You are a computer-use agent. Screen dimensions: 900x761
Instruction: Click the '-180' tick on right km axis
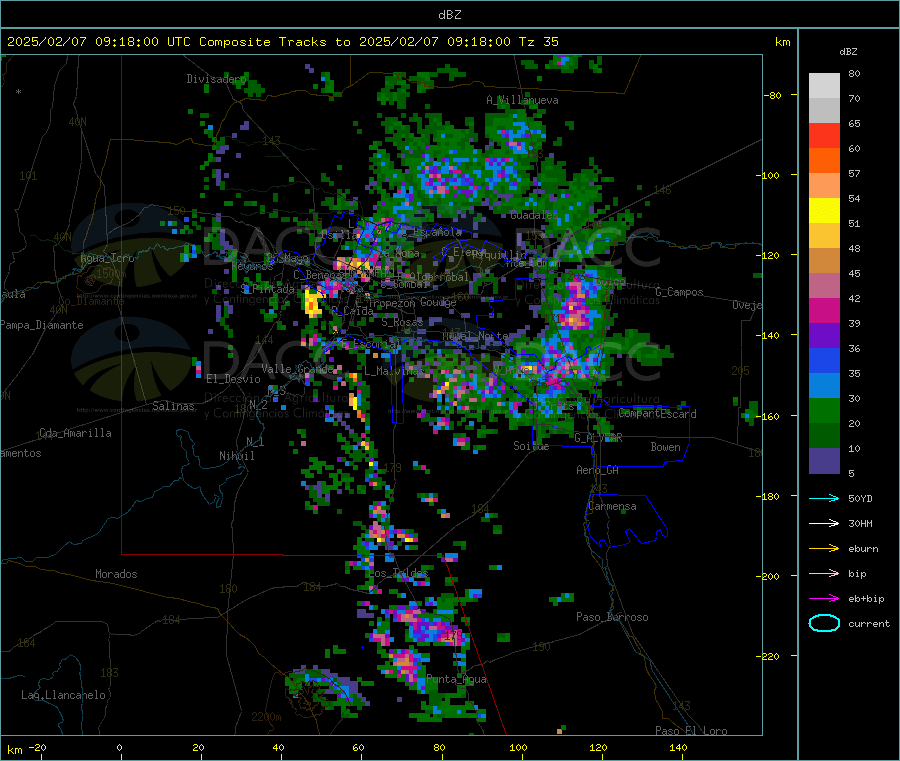767,496
